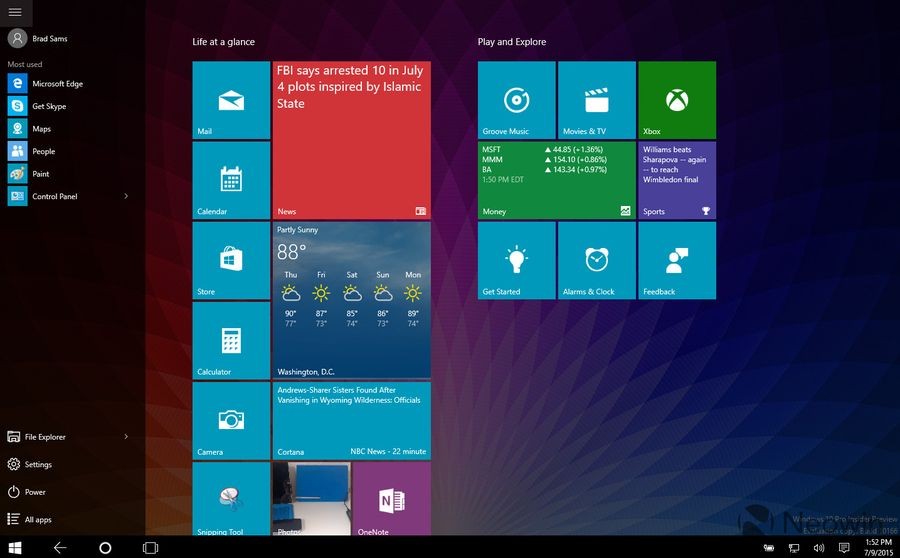Open the Calculator tile
Screen dimensions: 900x558
(x=231, y=341)
